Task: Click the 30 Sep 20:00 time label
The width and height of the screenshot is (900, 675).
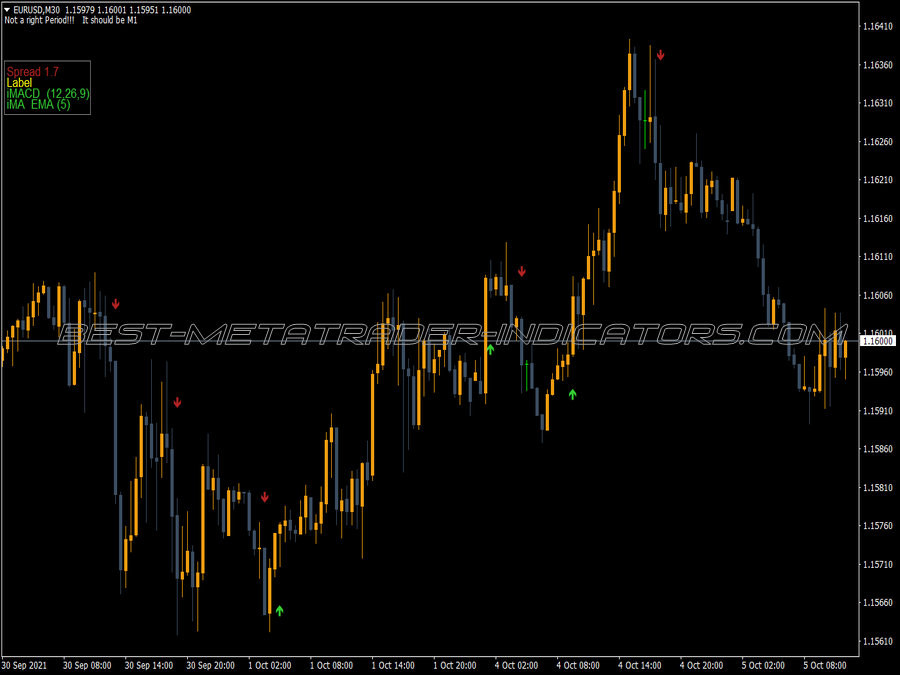Action: [211, 665]
